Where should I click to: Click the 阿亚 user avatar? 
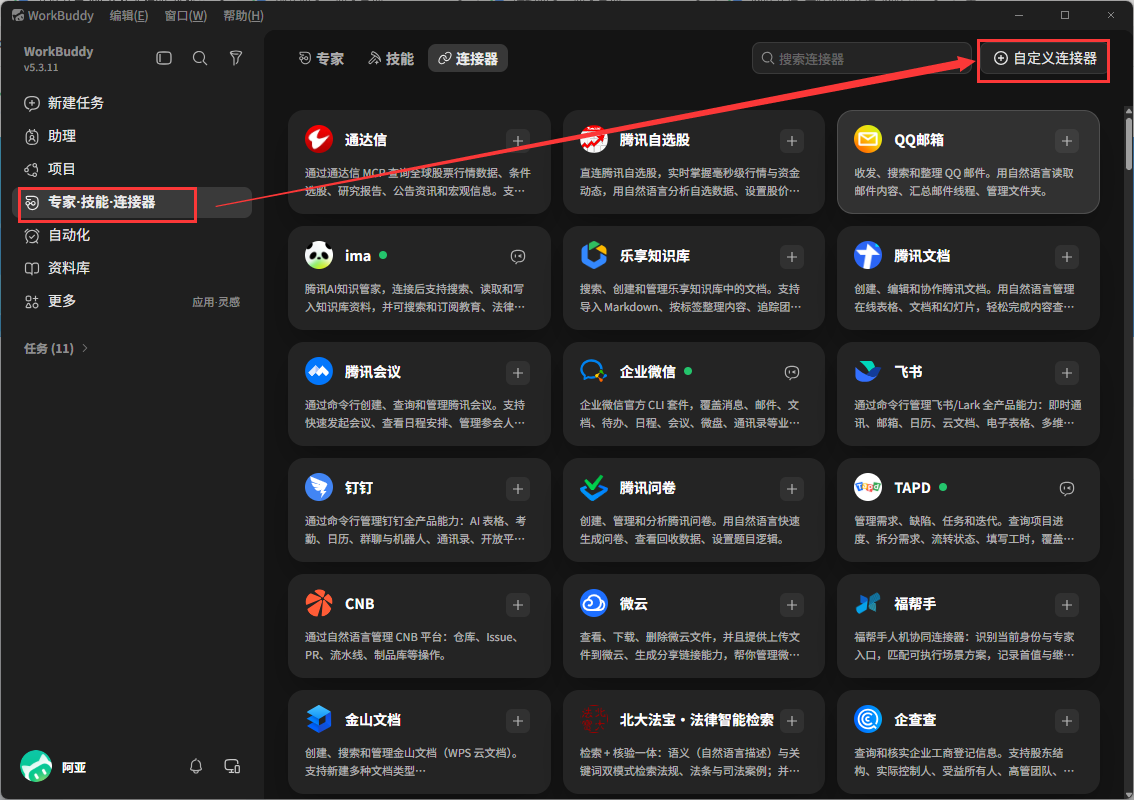[36, 767]
